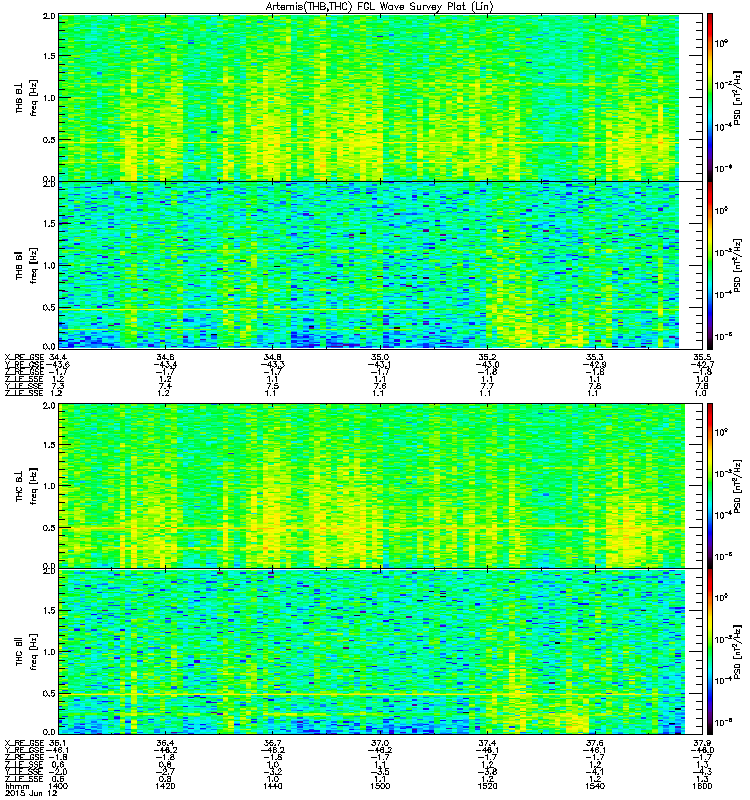Screen dimensions: 750x800
Task: Click the plot title 'Artemis(THB,THC) FGL Wave Survey Plot'
Action: pos(380,7)
